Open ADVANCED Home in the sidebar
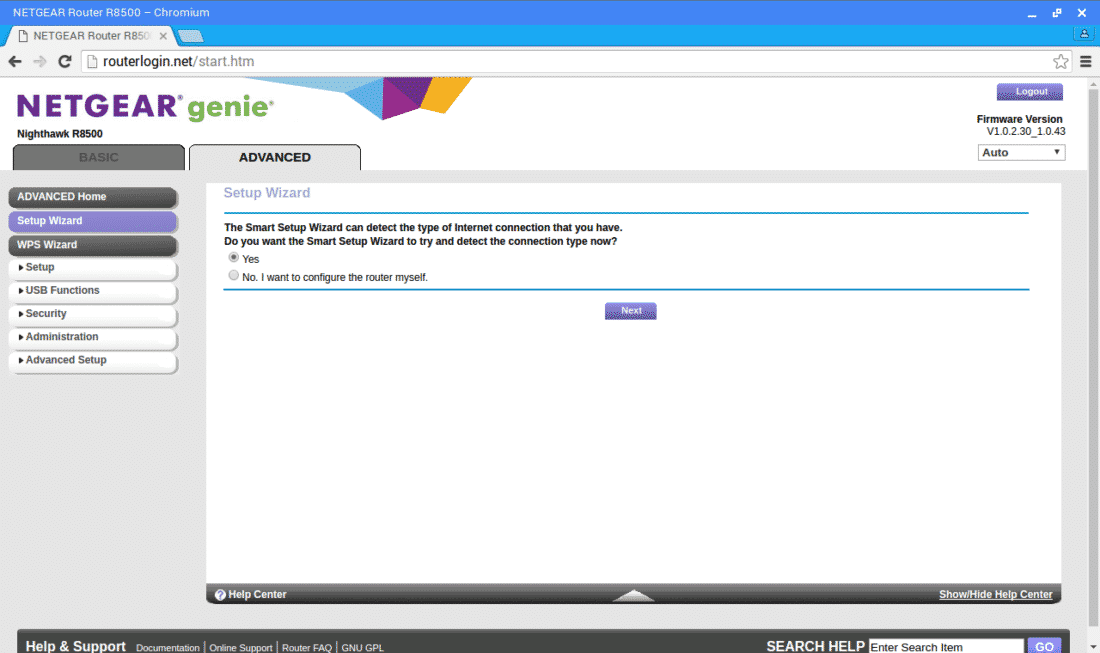 (x=93, y=197)
